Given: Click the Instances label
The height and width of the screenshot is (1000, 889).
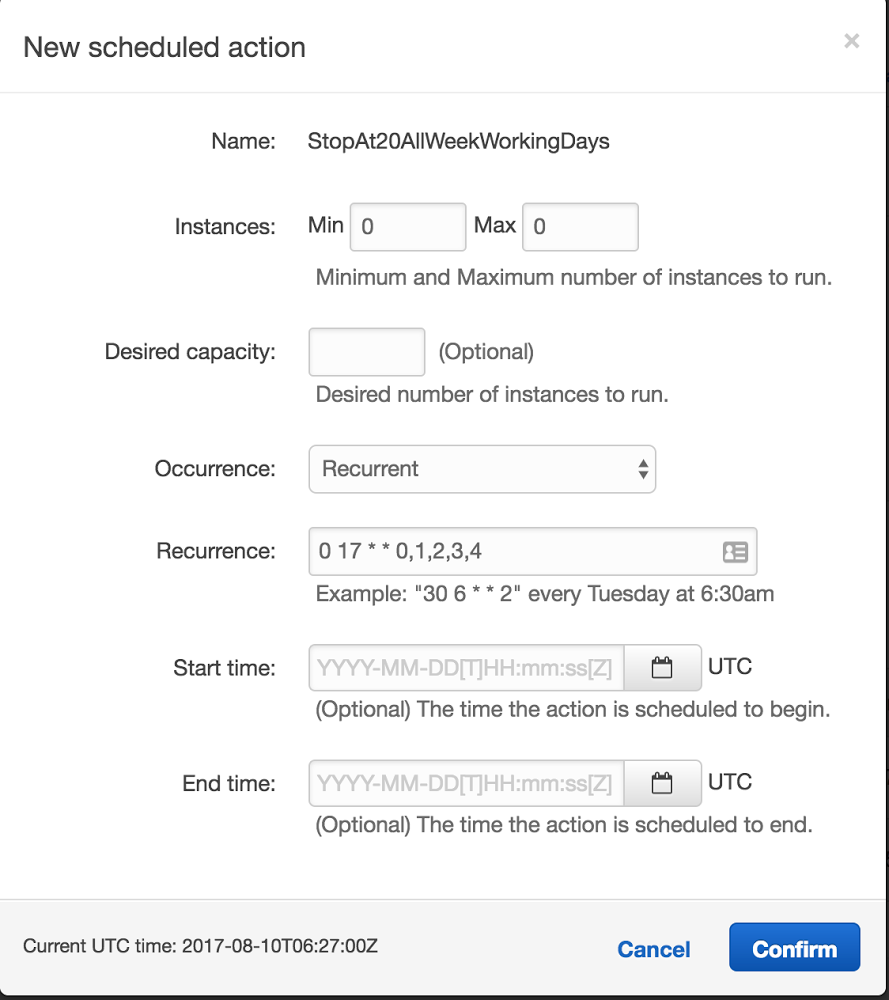Looking at the screenshot, I should [225, 227].
